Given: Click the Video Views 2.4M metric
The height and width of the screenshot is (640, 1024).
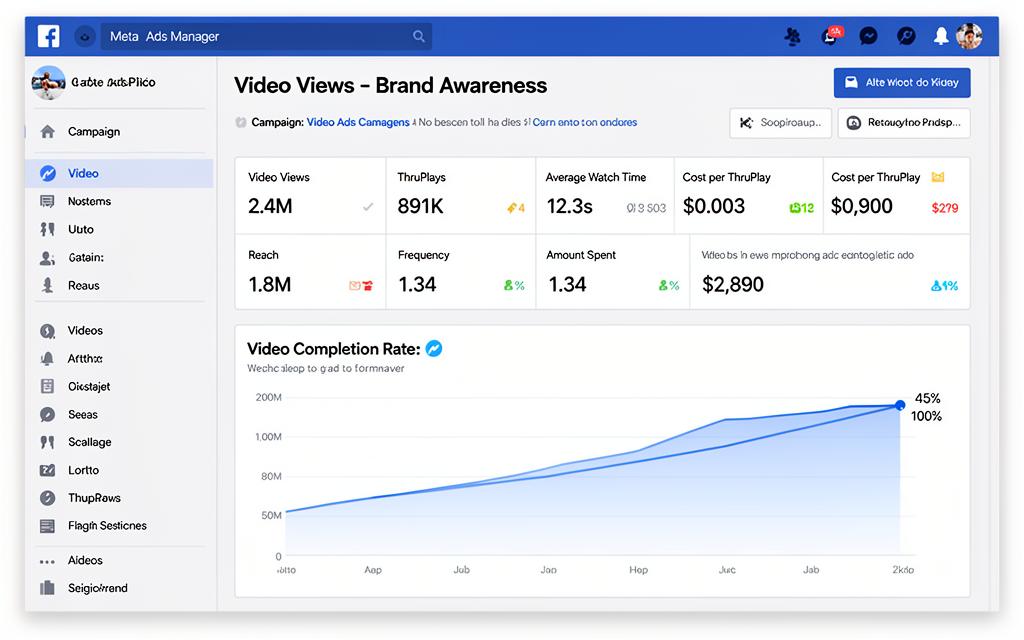Looking at the screenshot, I should tap(270, 206).
